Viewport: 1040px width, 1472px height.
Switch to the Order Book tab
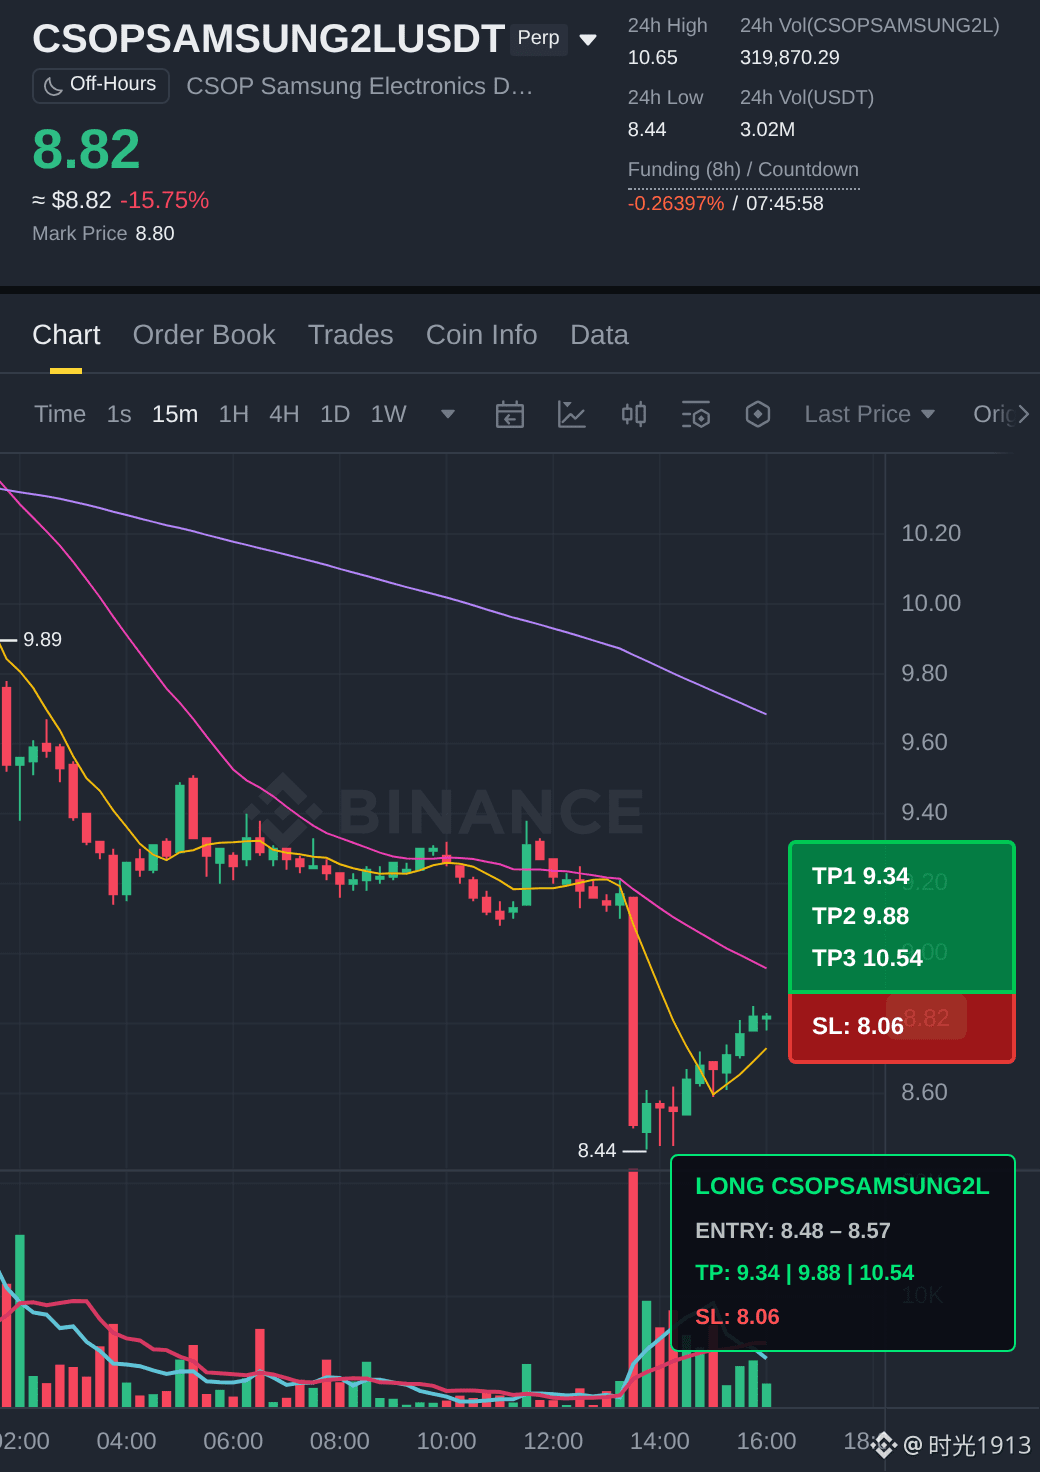[x=204, y=335]
